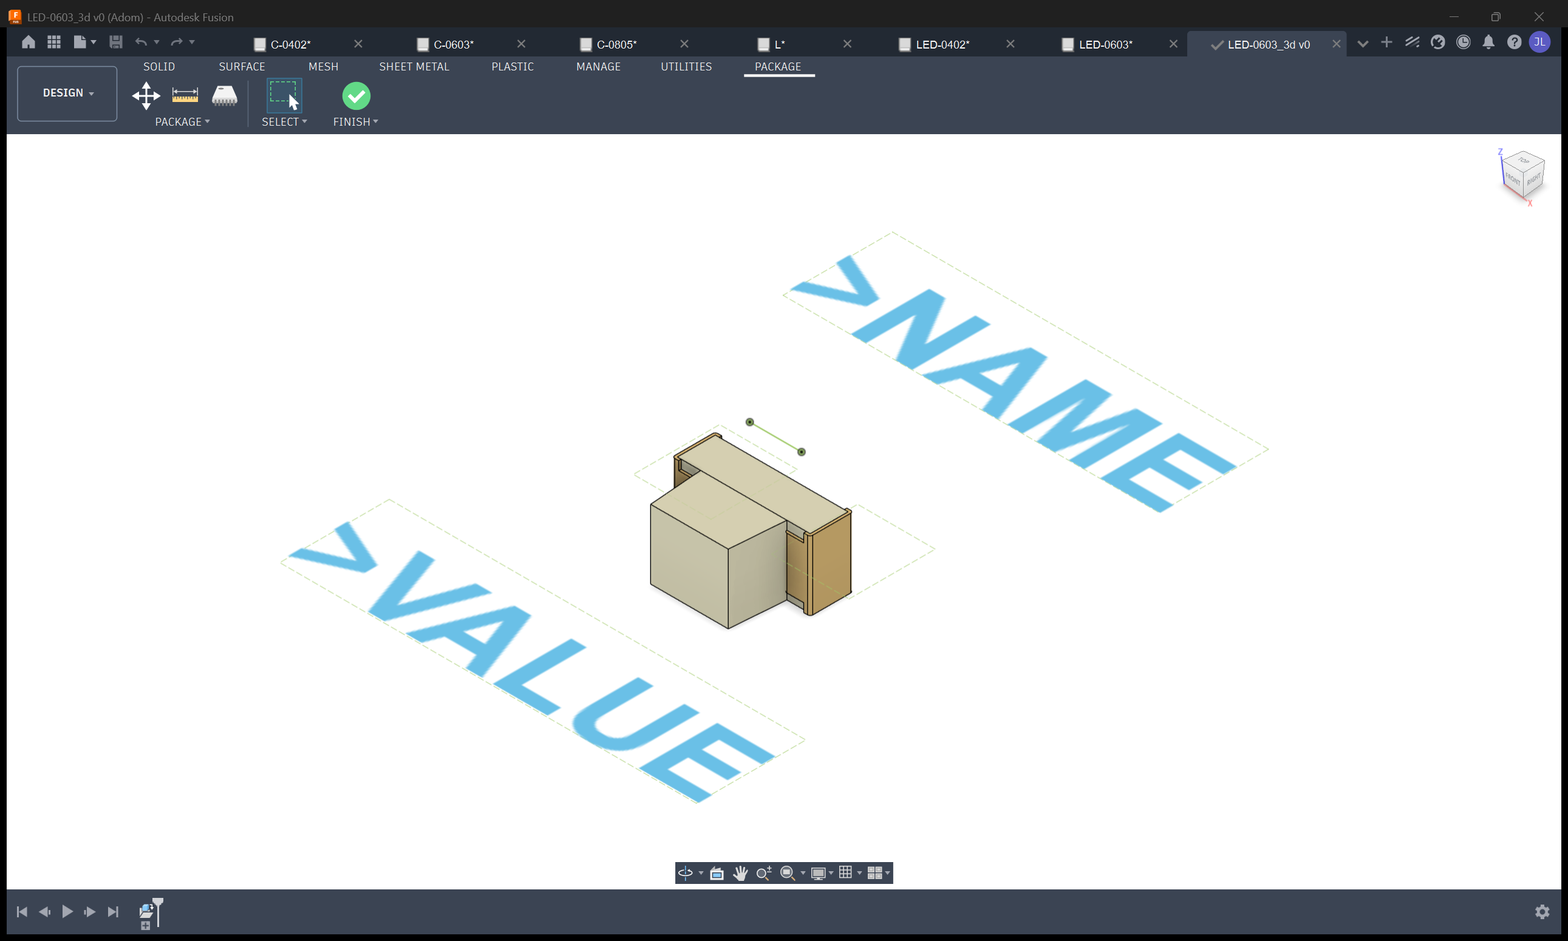The height and width of the screenshot is (941, 1568).
Task: Switch to the MESH tab
Action: [323, 67]
